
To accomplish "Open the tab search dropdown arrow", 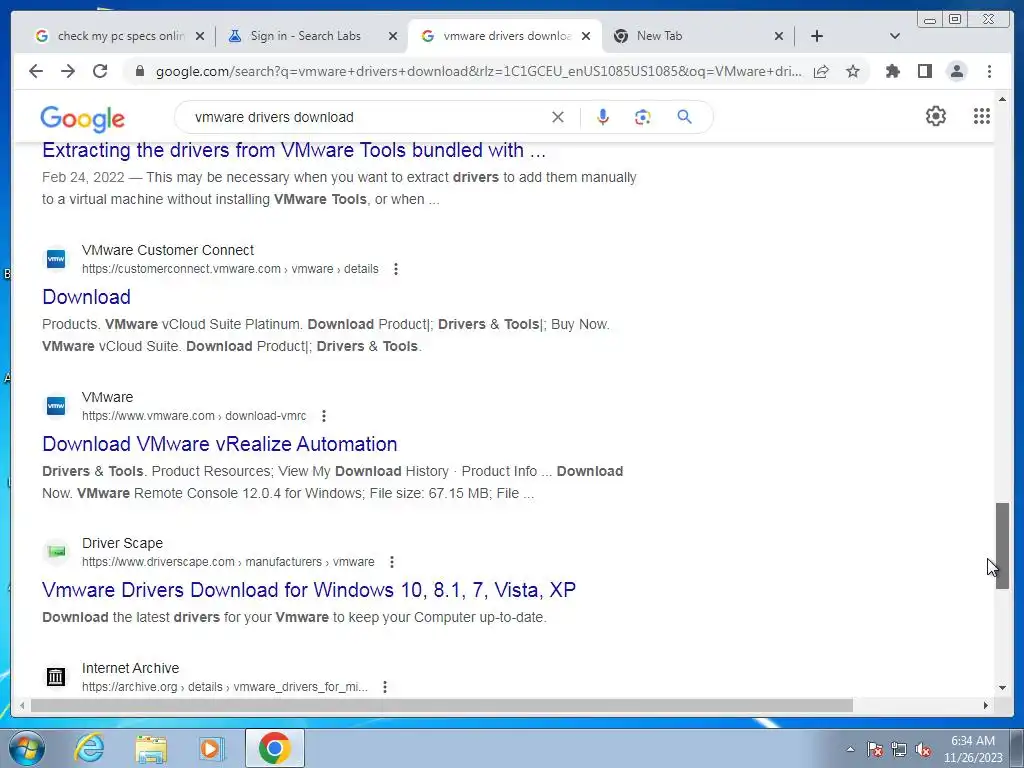I will [x=895, y=36].
